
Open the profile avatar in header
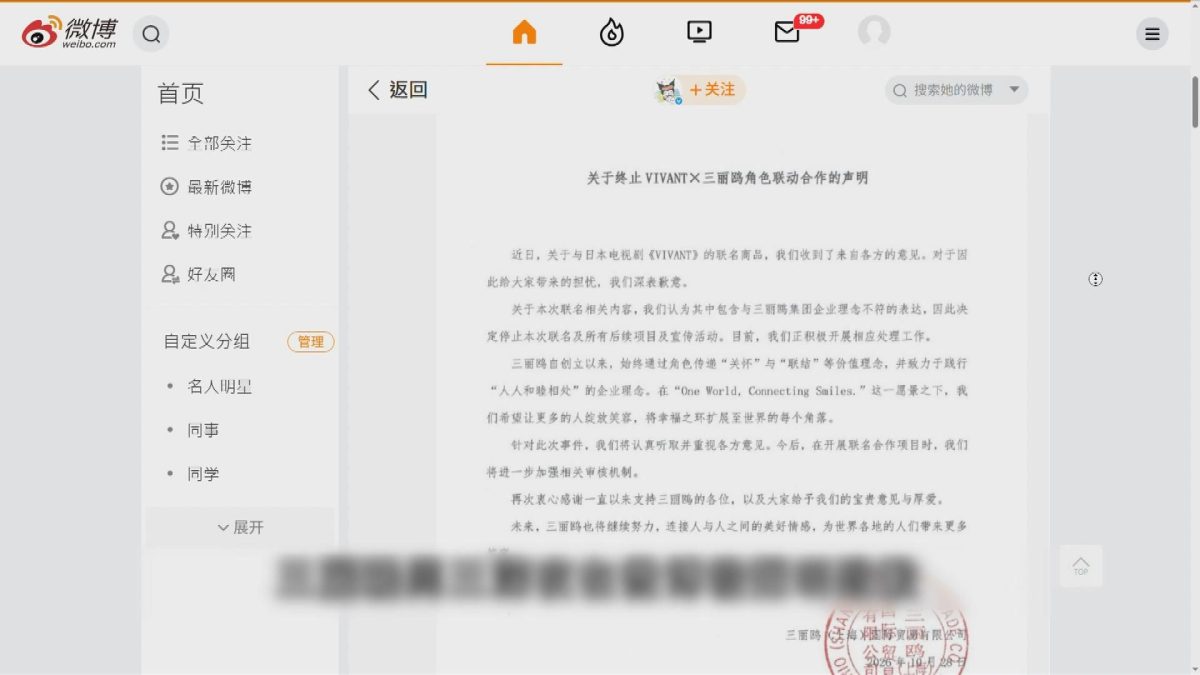(x=874, y=32)
